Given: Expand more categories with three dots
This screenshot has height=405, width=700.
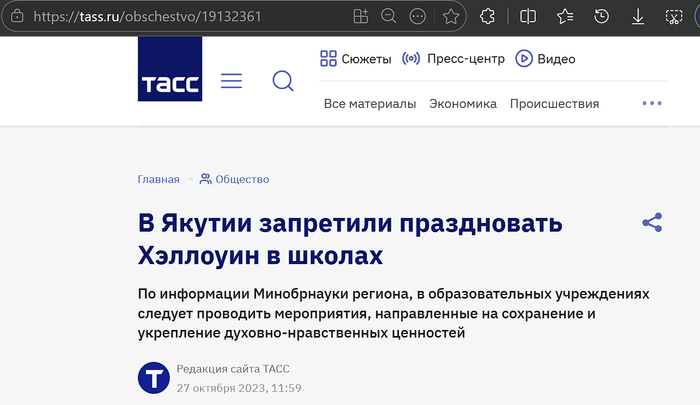Looking at the screenshot, I should point(652,104).
